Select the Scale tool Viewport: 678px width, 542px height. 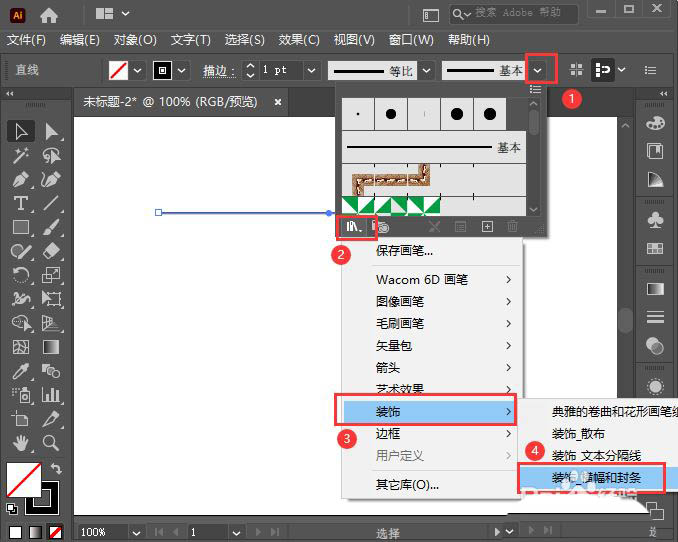51,275
